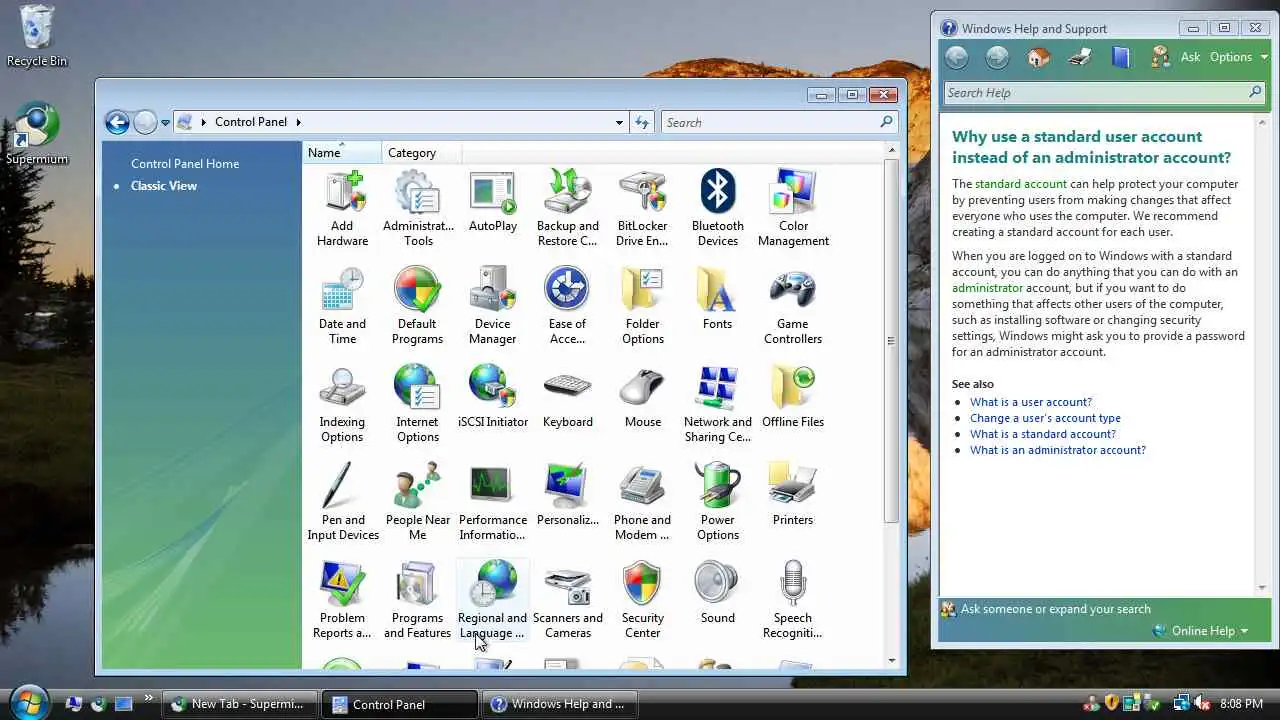Screen dimensions: 1280x720
Task: Open AutoPlay settings icon
Action: click(x=493, y=201)
